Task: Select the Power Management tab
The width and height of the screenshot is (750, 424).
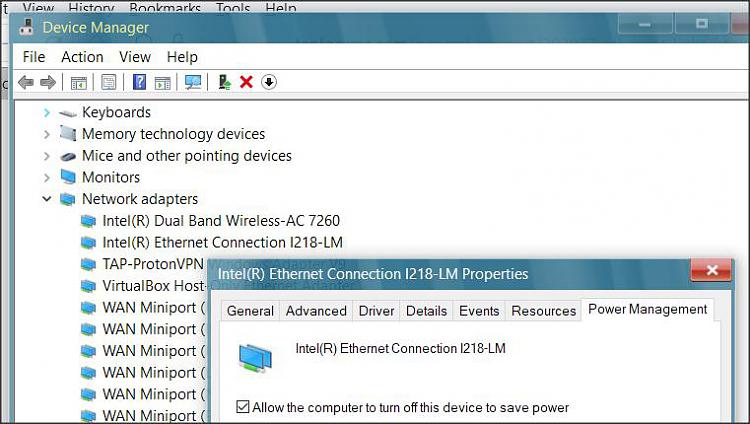Action: [648, 310]
